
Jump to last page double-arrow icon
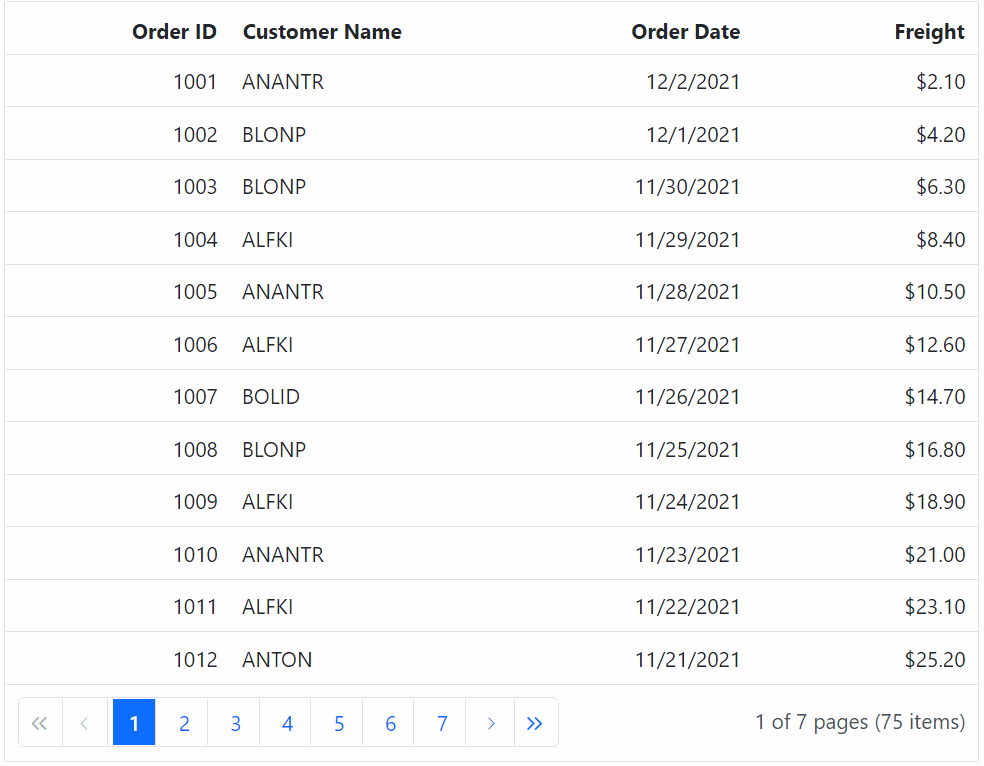pyautogui.click(x=535, y=723)
